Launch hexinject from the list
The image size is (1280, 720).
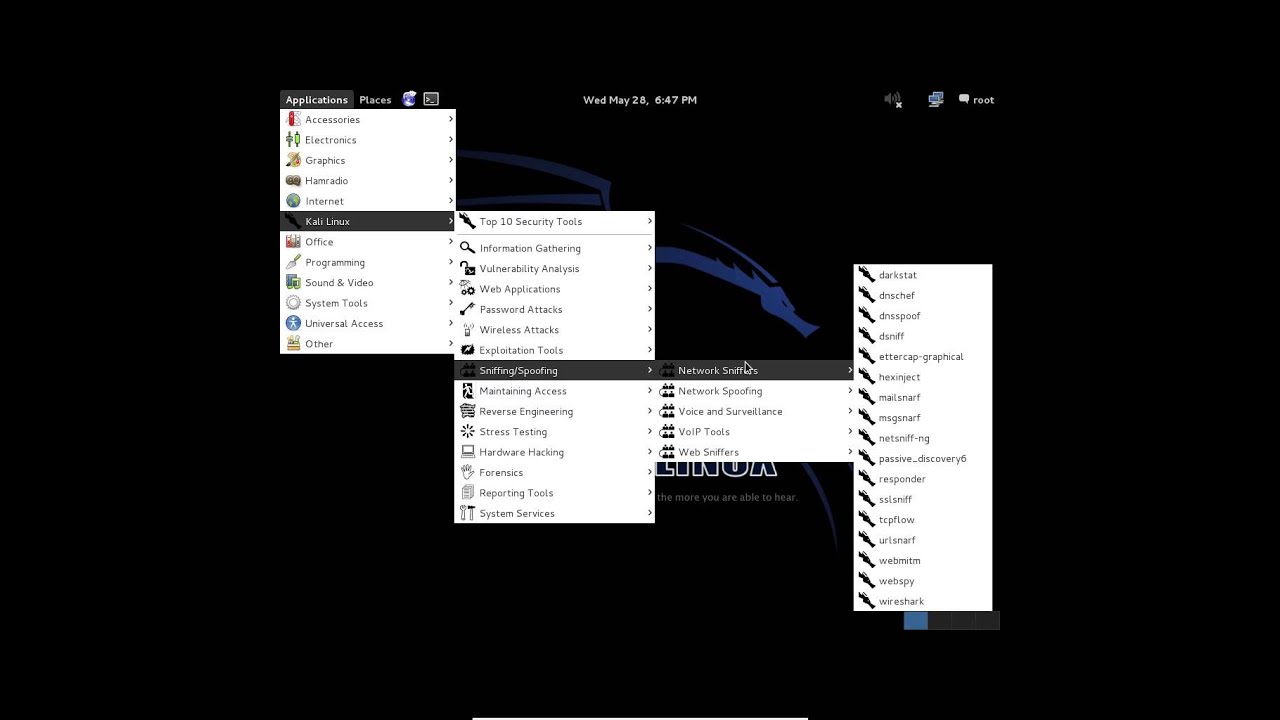(x=923, y=377)
